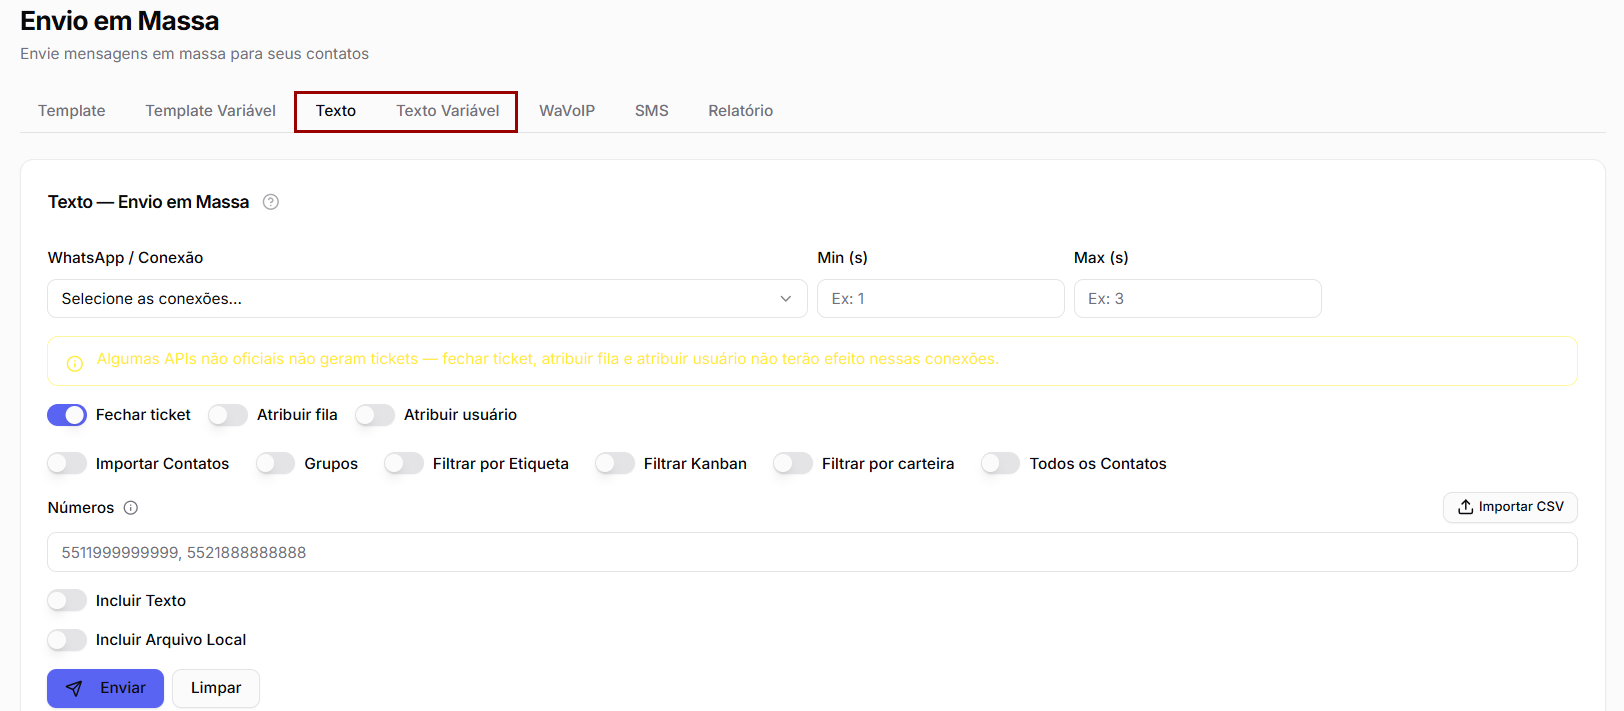Turn on the Atribuir usuário switch

(375, 415)
